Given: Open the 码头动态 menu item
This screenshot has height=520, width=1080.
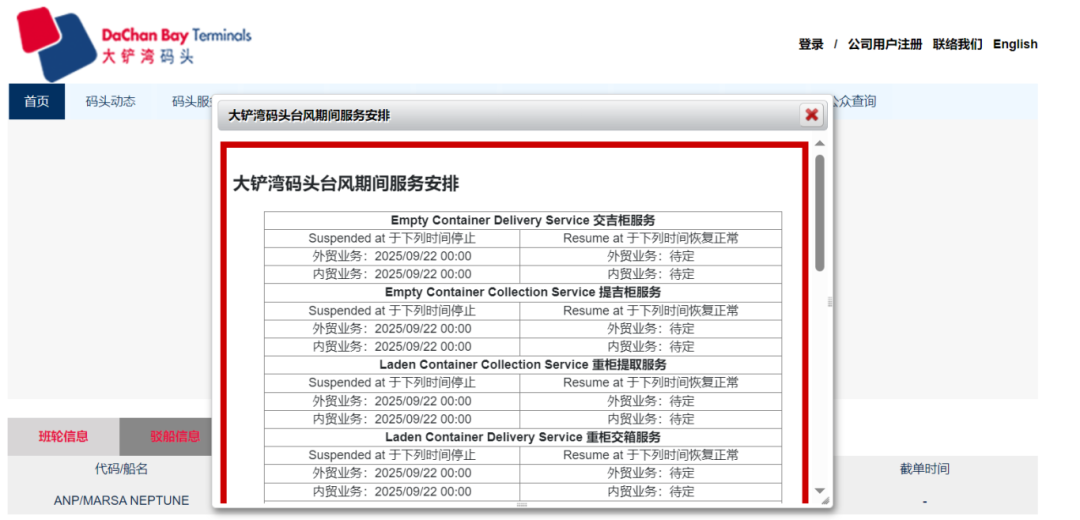Looking at the screenshot, I should [110, 101].
